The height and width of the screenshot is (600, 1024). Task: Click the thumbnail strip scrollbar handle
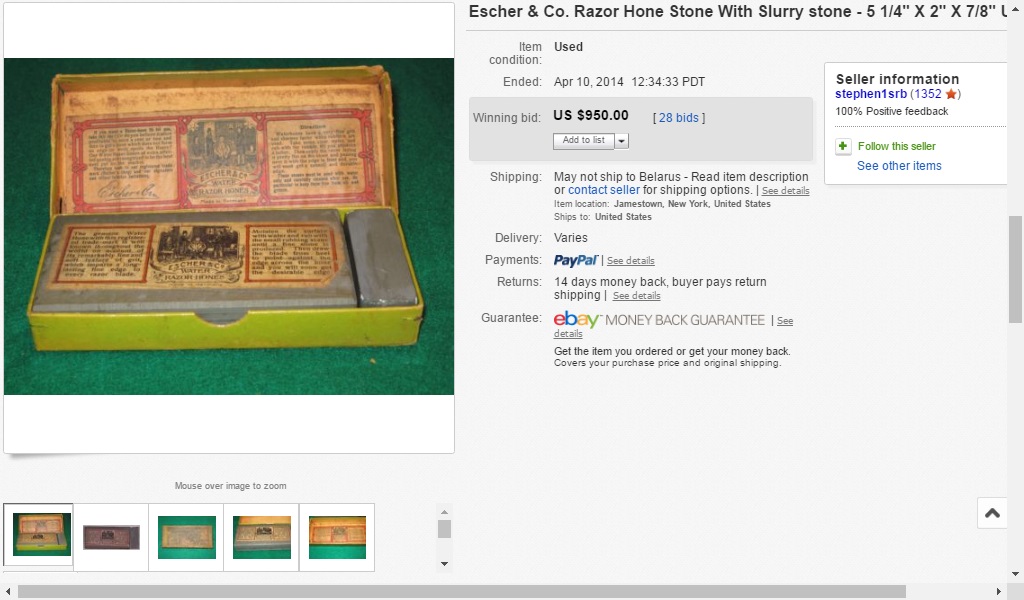pos(445,529)
